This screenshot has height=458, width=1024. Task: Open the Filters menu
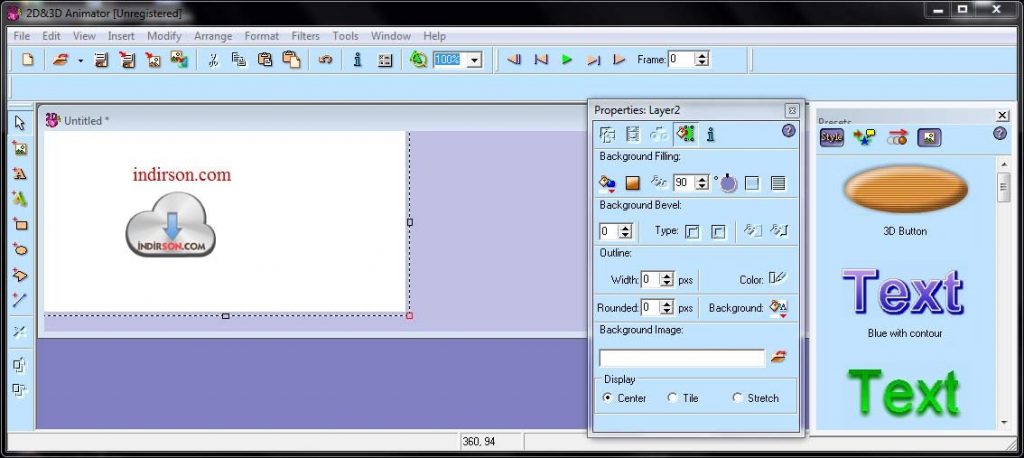305,36
